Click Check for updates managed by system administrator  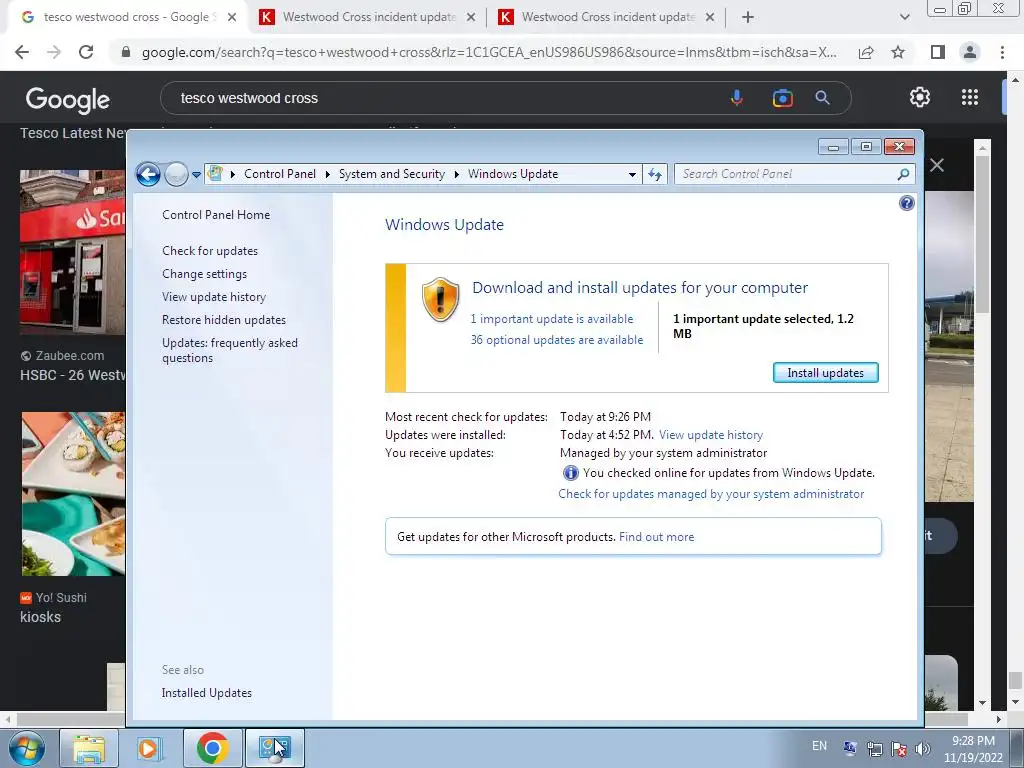pyautogui.click(x=711, y=494)
